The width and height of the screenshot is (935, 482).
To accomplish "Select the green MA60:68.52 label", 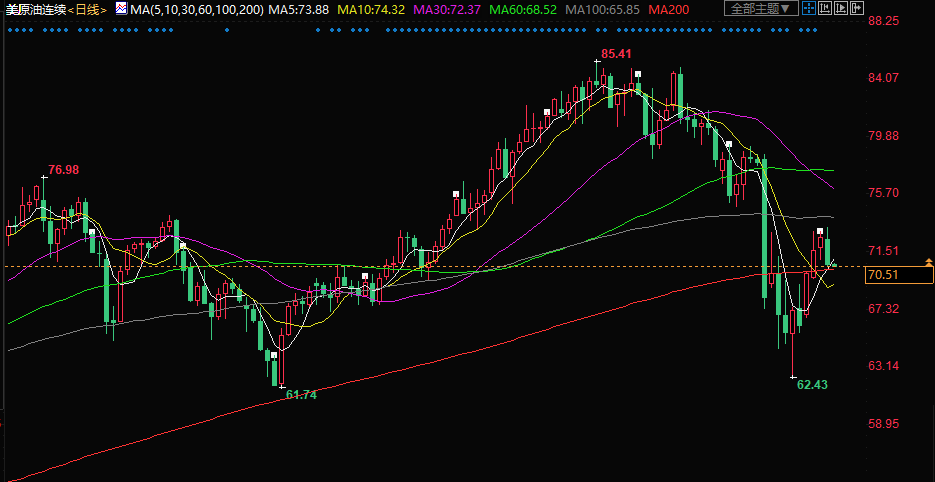I will [522, 9].
